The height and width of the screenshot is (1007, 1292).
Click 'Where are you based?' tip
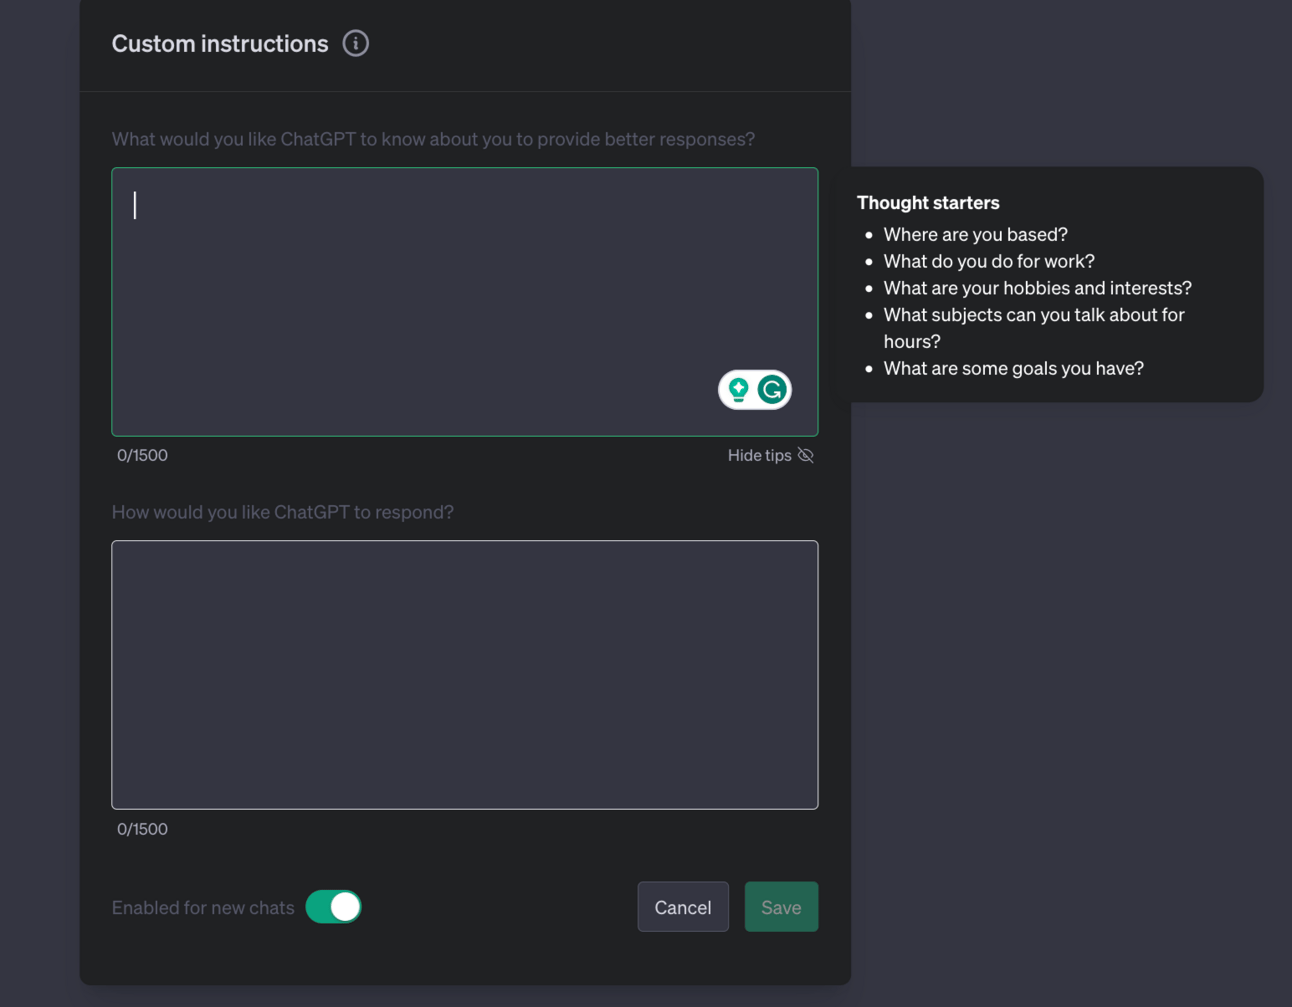(x=975, y=234)
